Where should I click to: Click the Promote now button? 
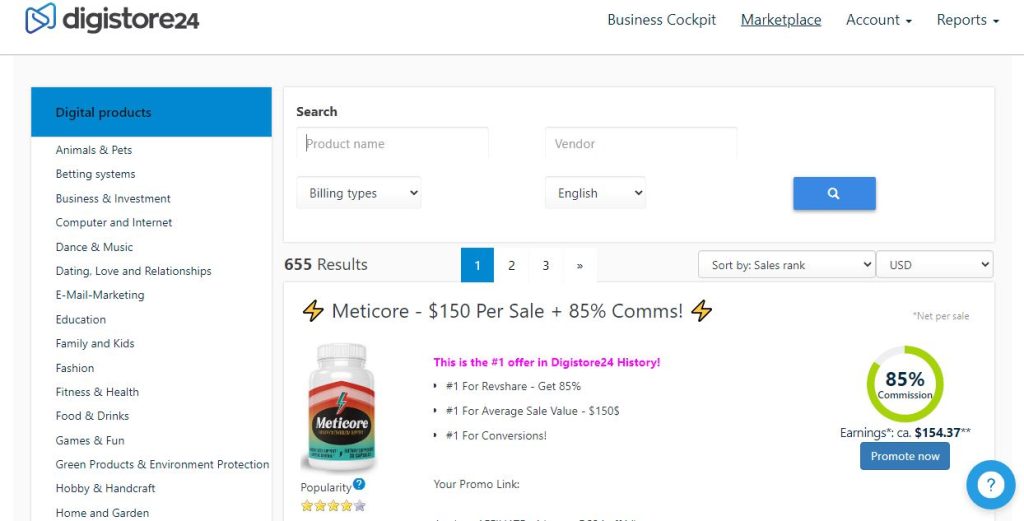905,456
